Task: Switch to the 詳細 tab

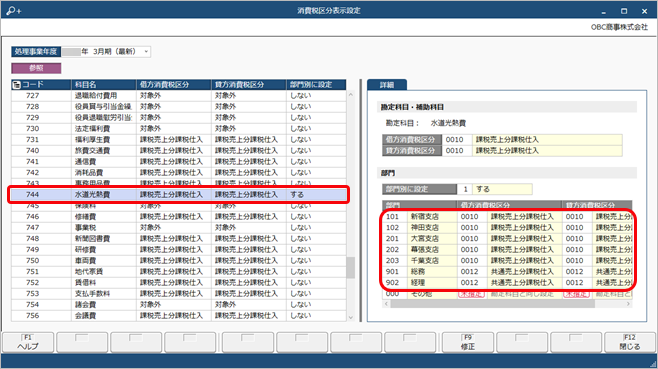Action: click(386, 85)
